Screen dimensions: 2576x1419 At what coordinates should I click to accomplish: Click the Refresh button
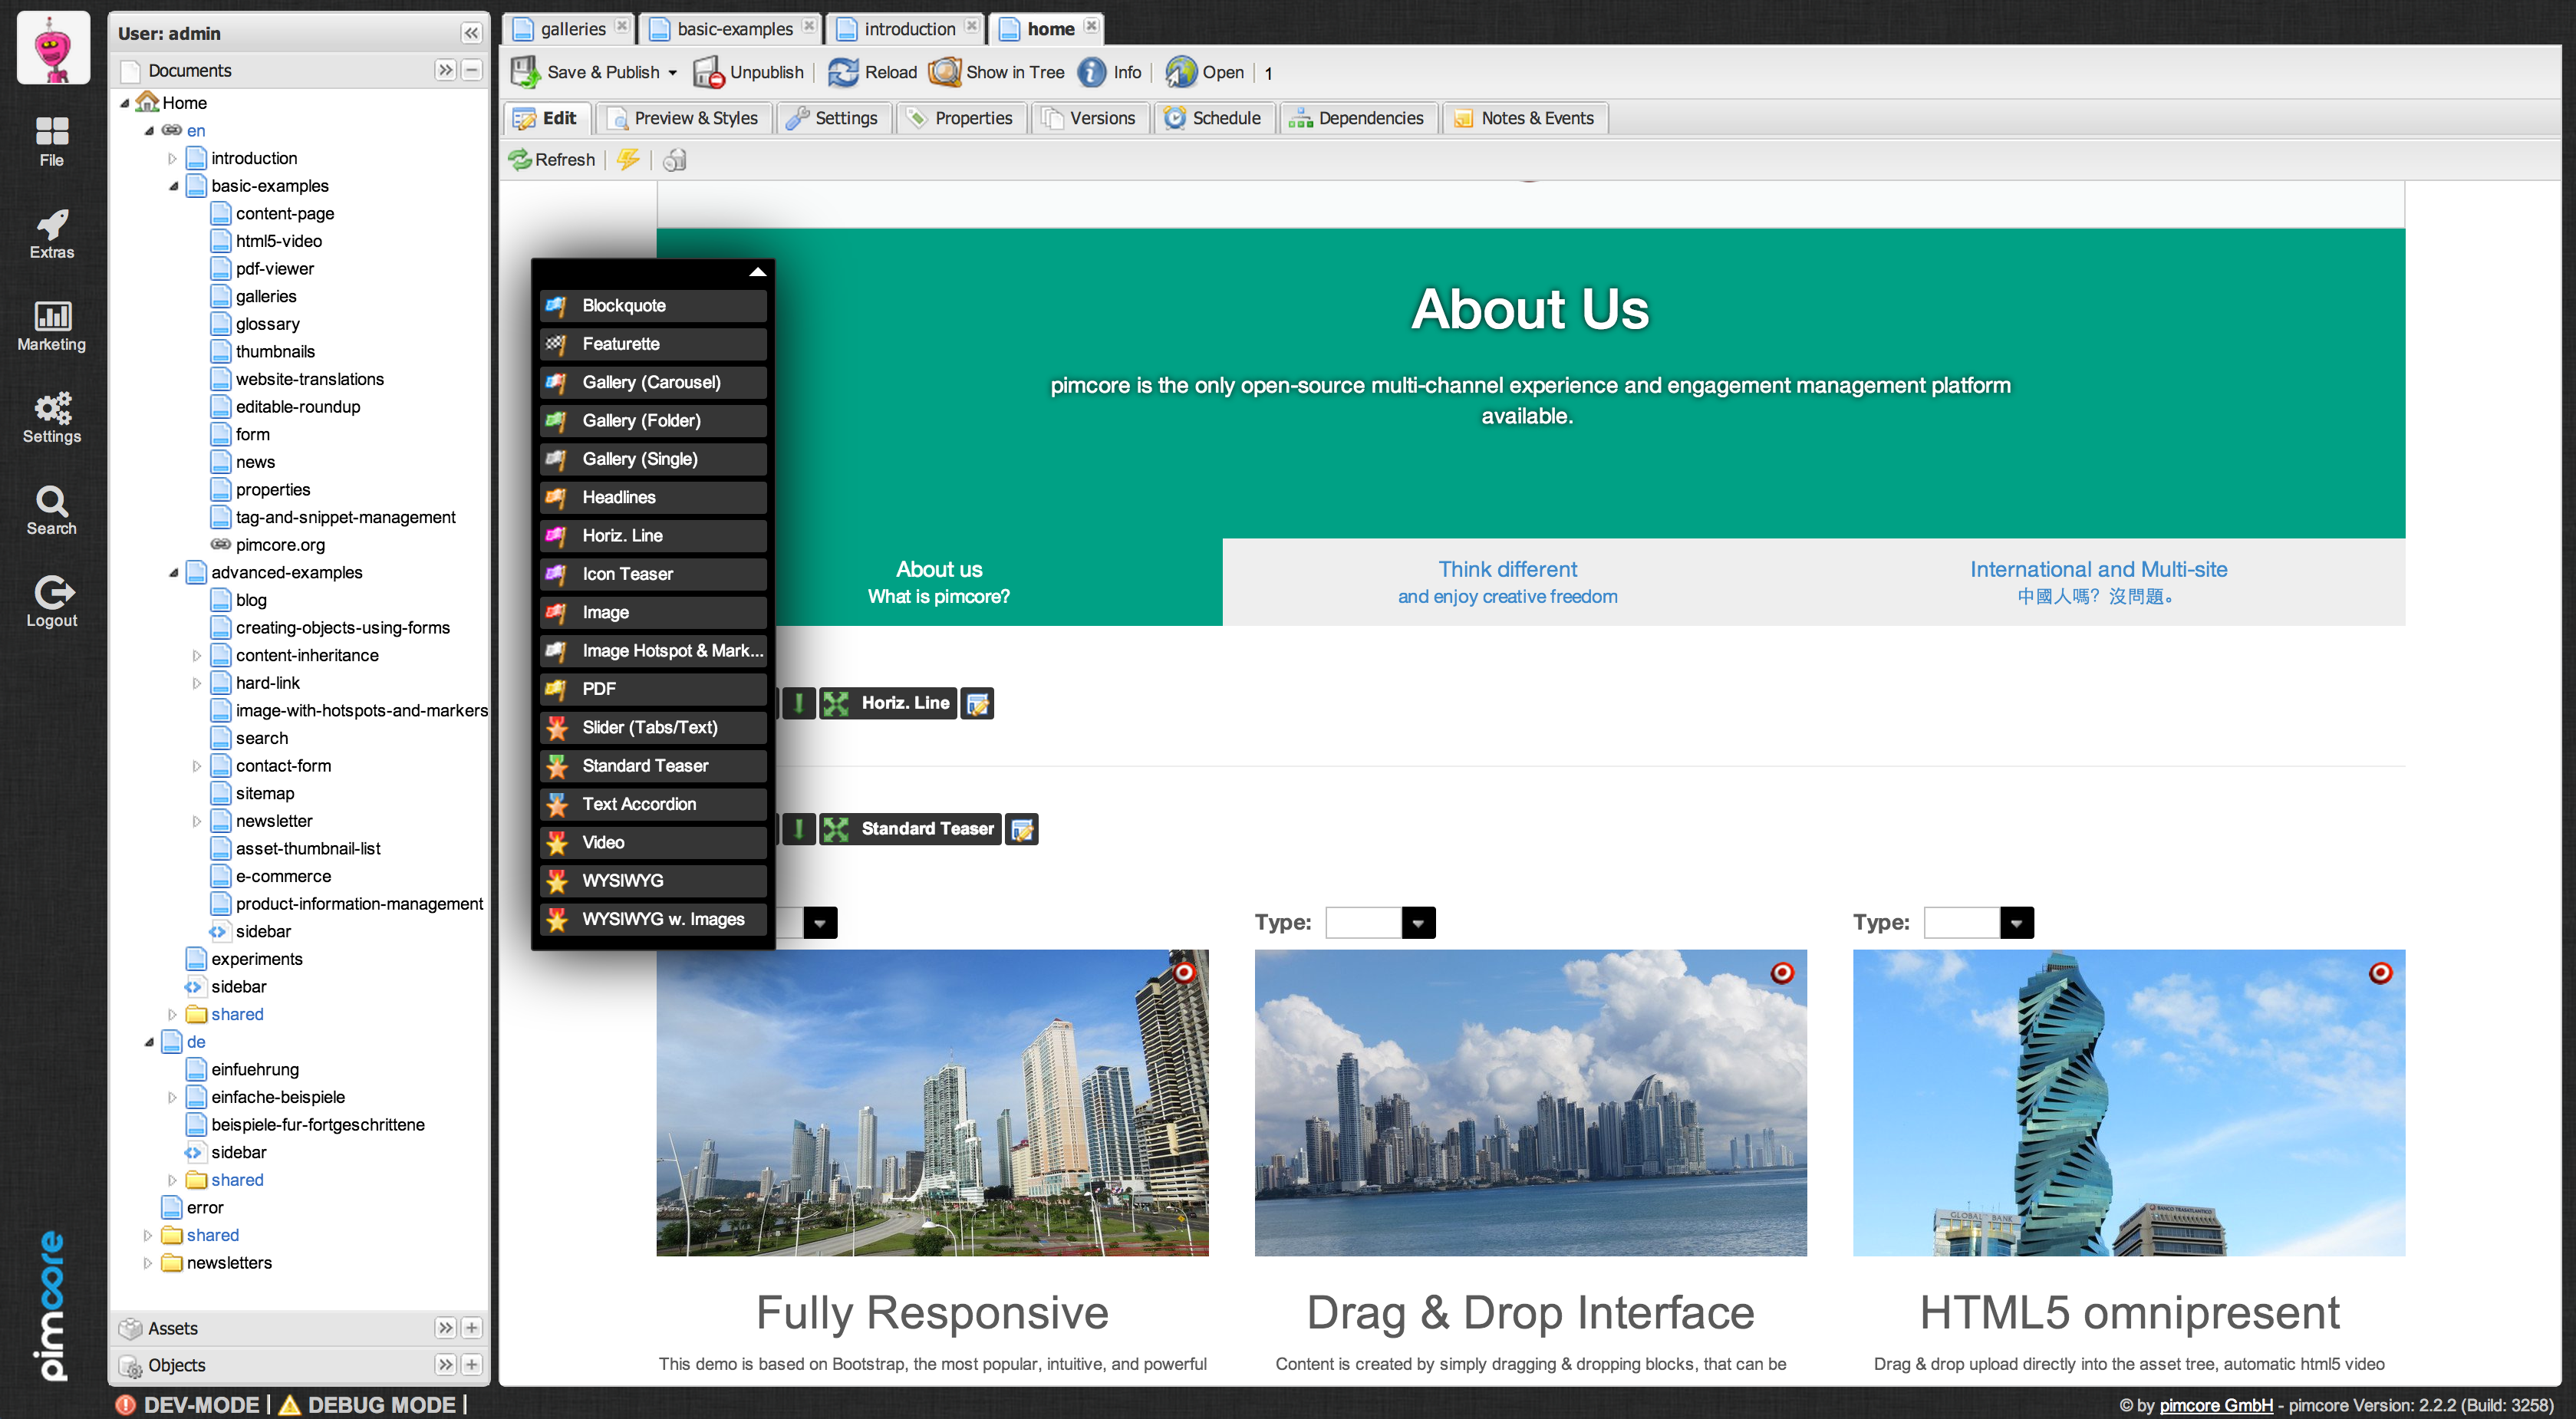click(552, 160)
